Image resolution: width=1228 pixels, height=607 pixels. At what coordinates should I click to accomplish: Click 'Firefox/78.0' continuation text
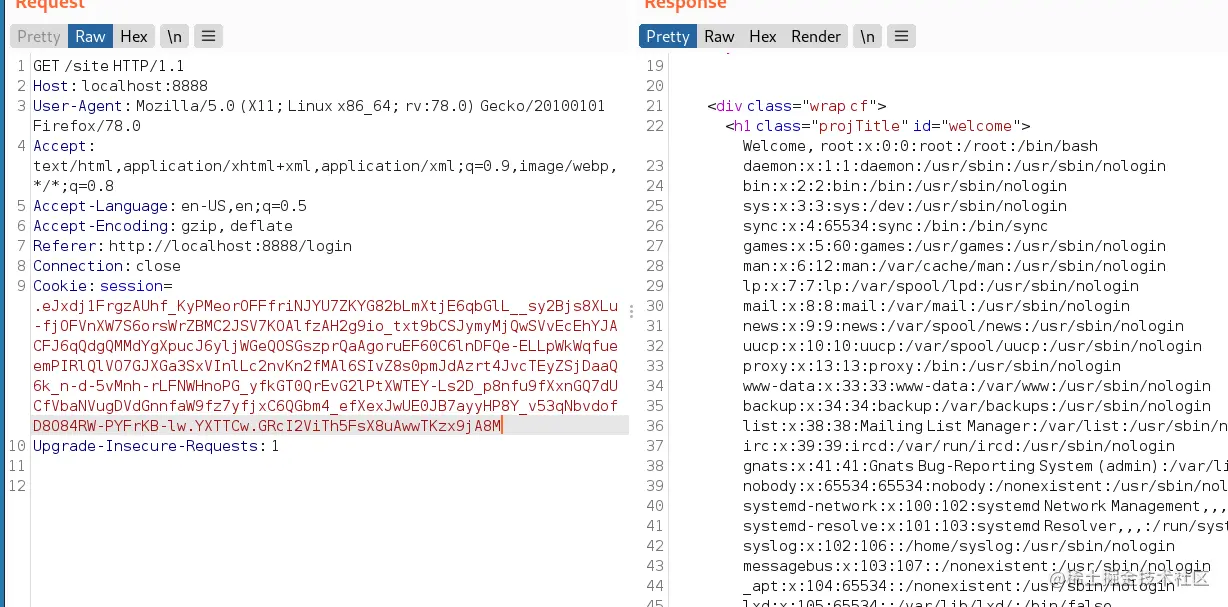(87, 126)
